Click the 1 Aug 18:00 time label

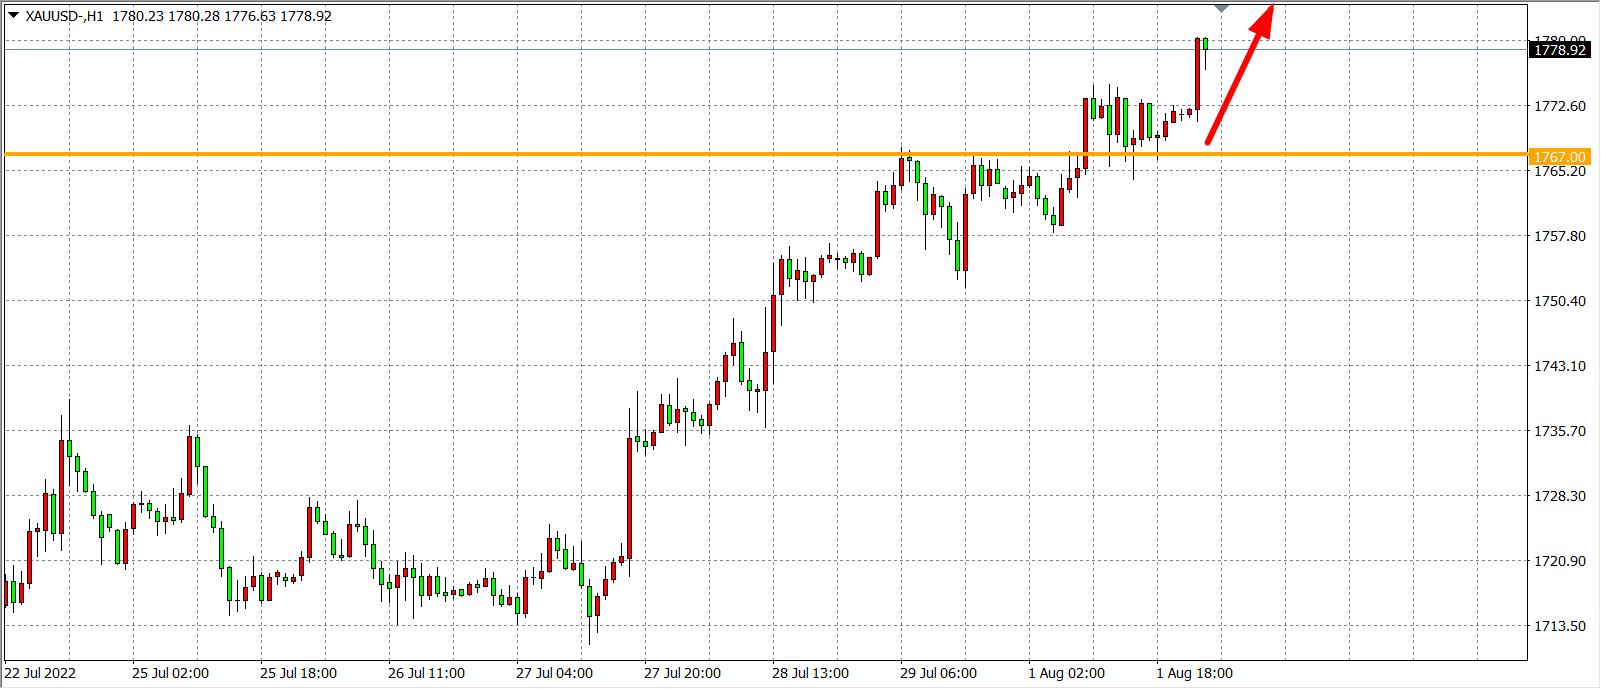coord(1194,673)
